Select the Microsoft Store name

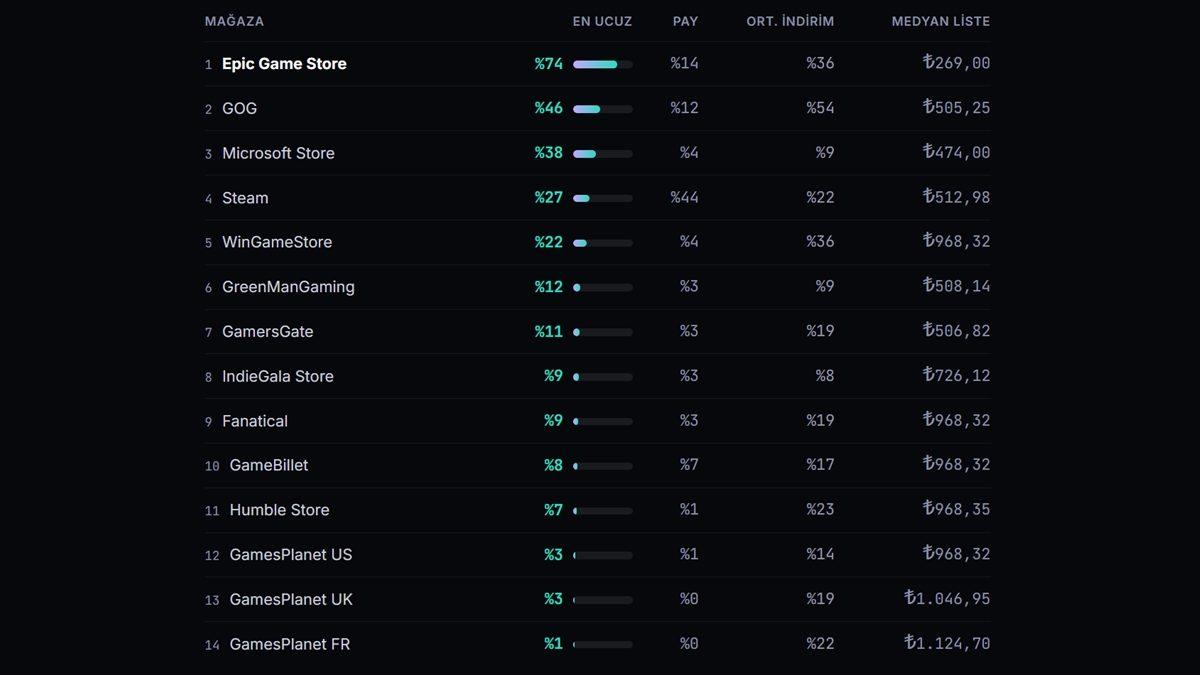(278, 153)
